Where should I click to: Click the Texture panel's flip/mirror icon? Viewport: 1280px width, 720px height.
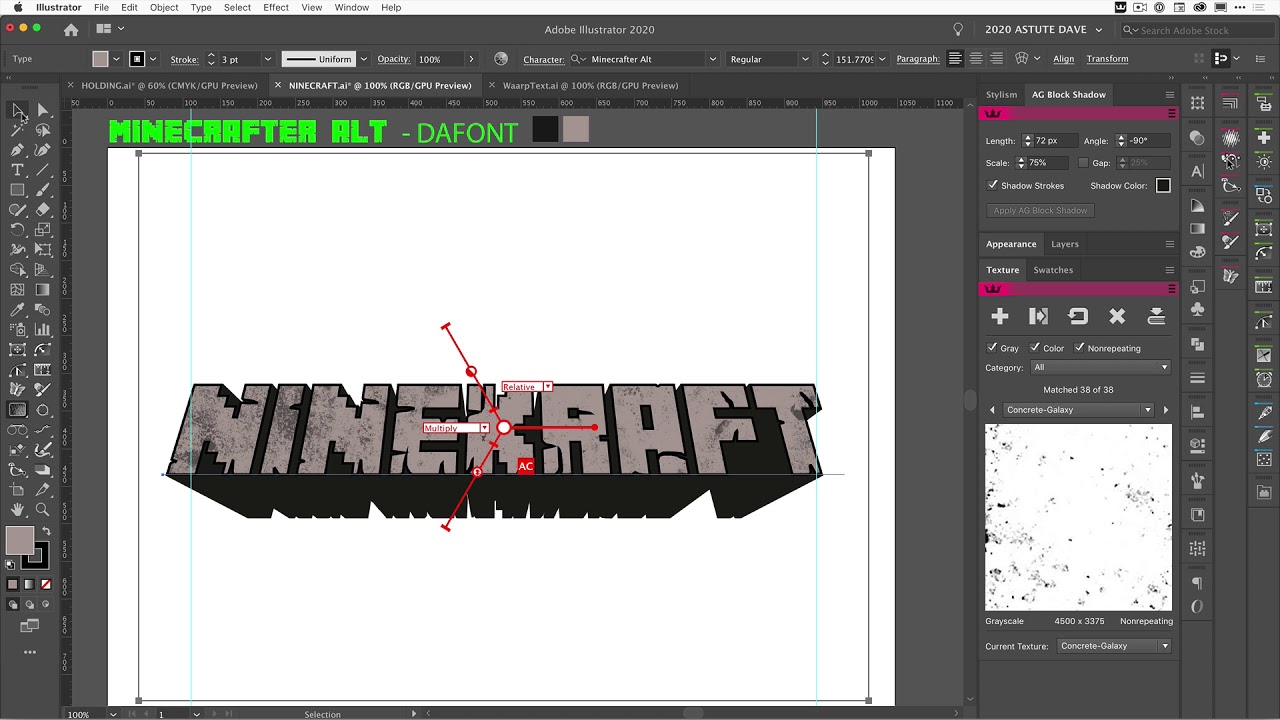pyautogui.click(x=1039, y=316)
